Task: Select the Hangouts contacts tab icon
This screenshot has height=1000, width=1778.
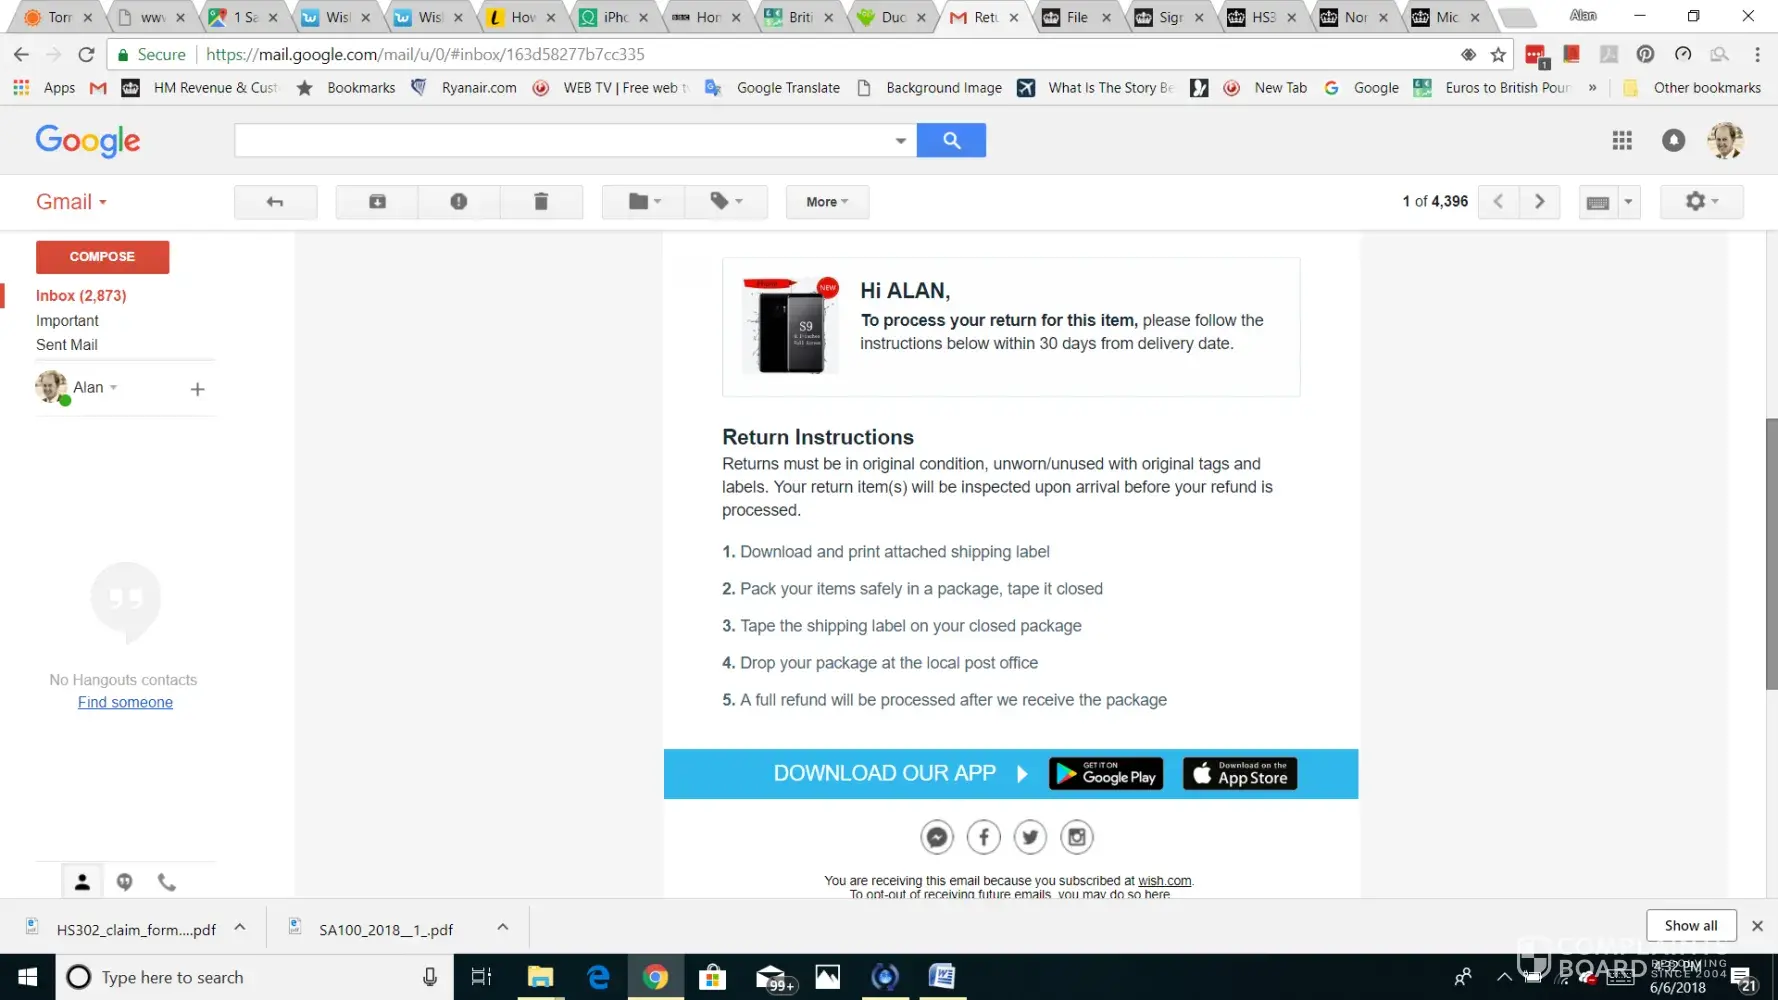Action: pyautogui.click(x=82, y=882)
